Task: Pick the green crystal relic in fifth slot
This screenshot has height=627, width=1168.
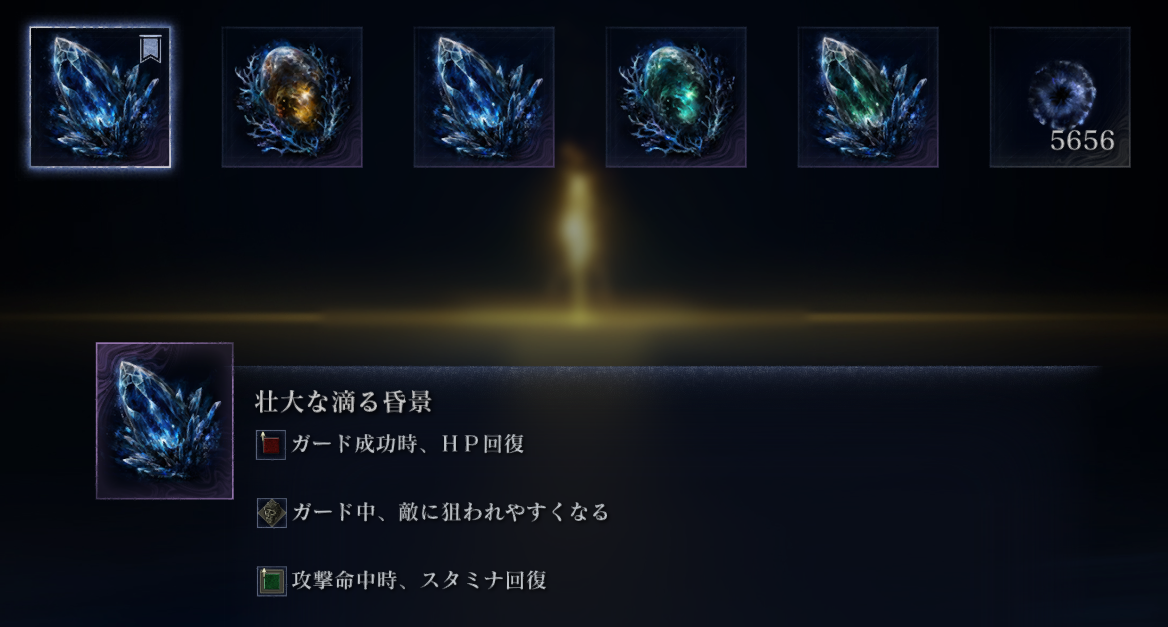Action: click(x=869, y=98)
